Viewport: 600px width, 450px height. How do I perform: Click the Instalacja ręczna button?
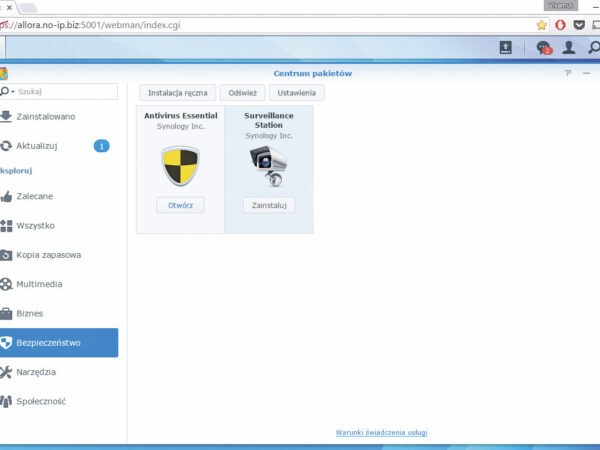tap(177, 92)
